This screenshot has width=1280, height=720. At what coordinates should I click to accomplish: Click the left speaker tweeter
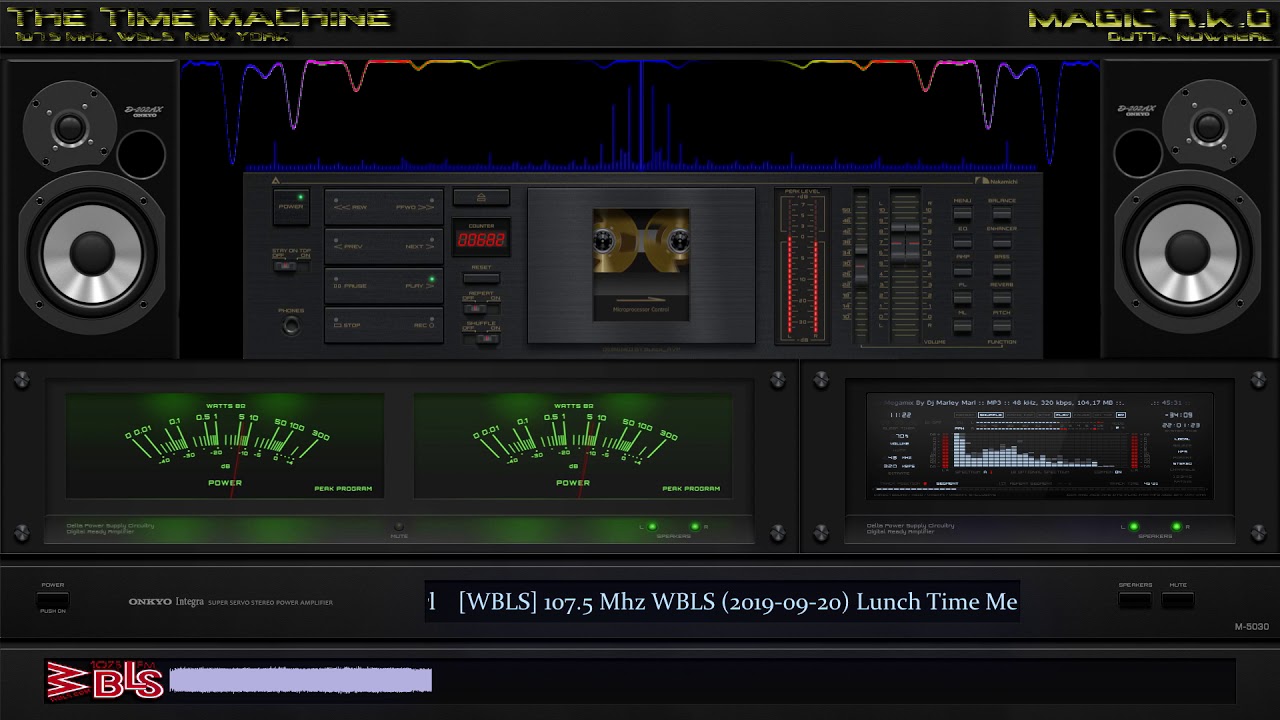[70, 127]
